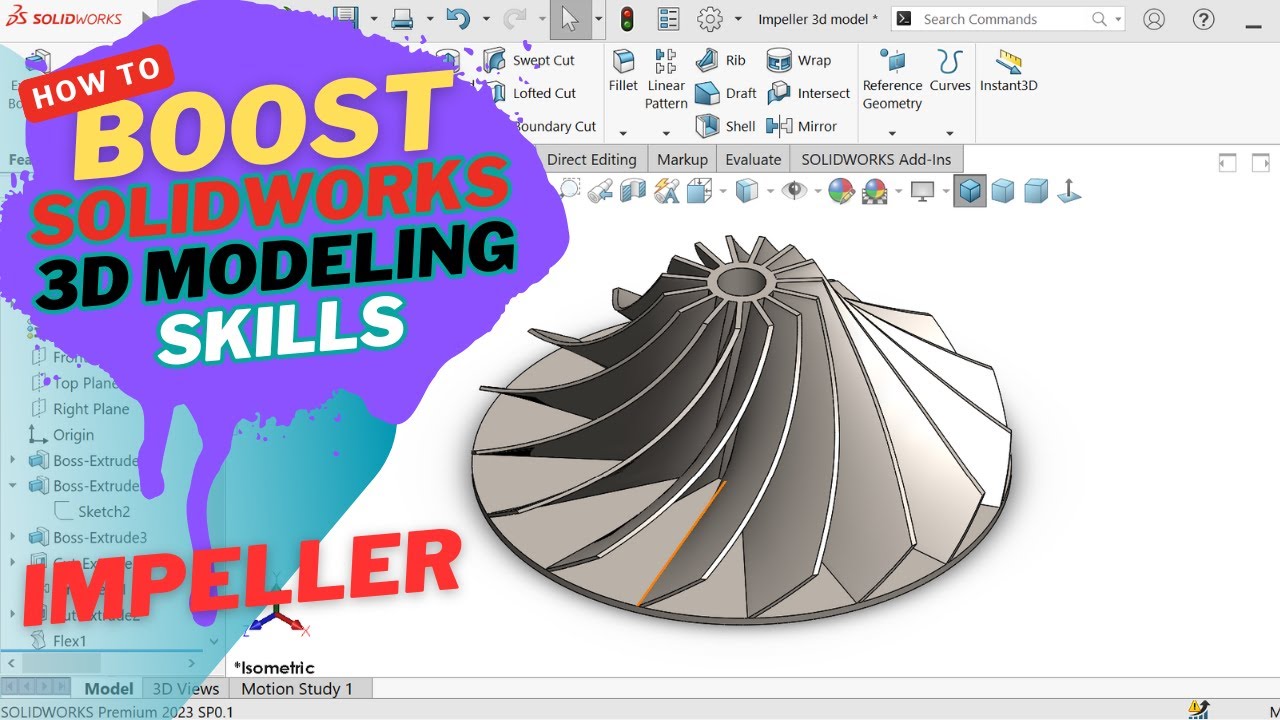Click the Normal To arrow icon
This screenshot has height=720, width=1280.
tap(1069, 191)
